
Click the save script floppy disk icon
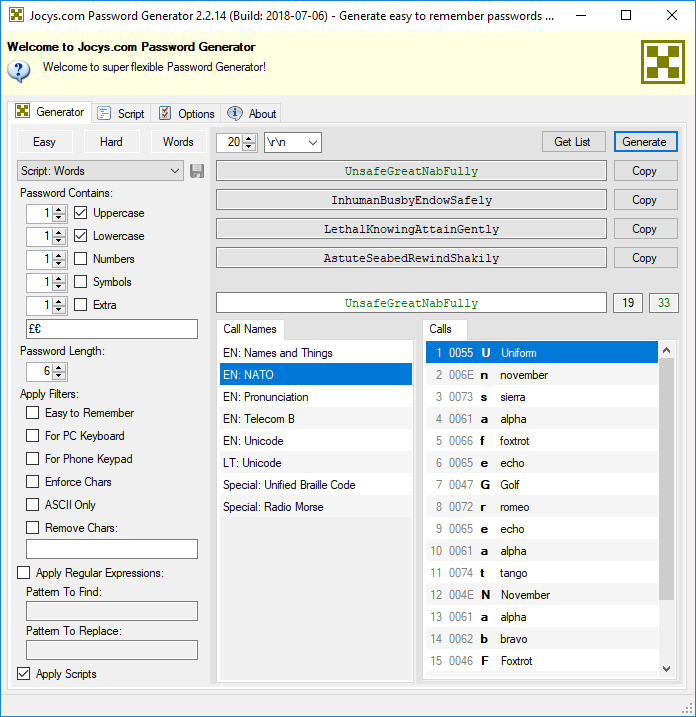pos(197,171)
